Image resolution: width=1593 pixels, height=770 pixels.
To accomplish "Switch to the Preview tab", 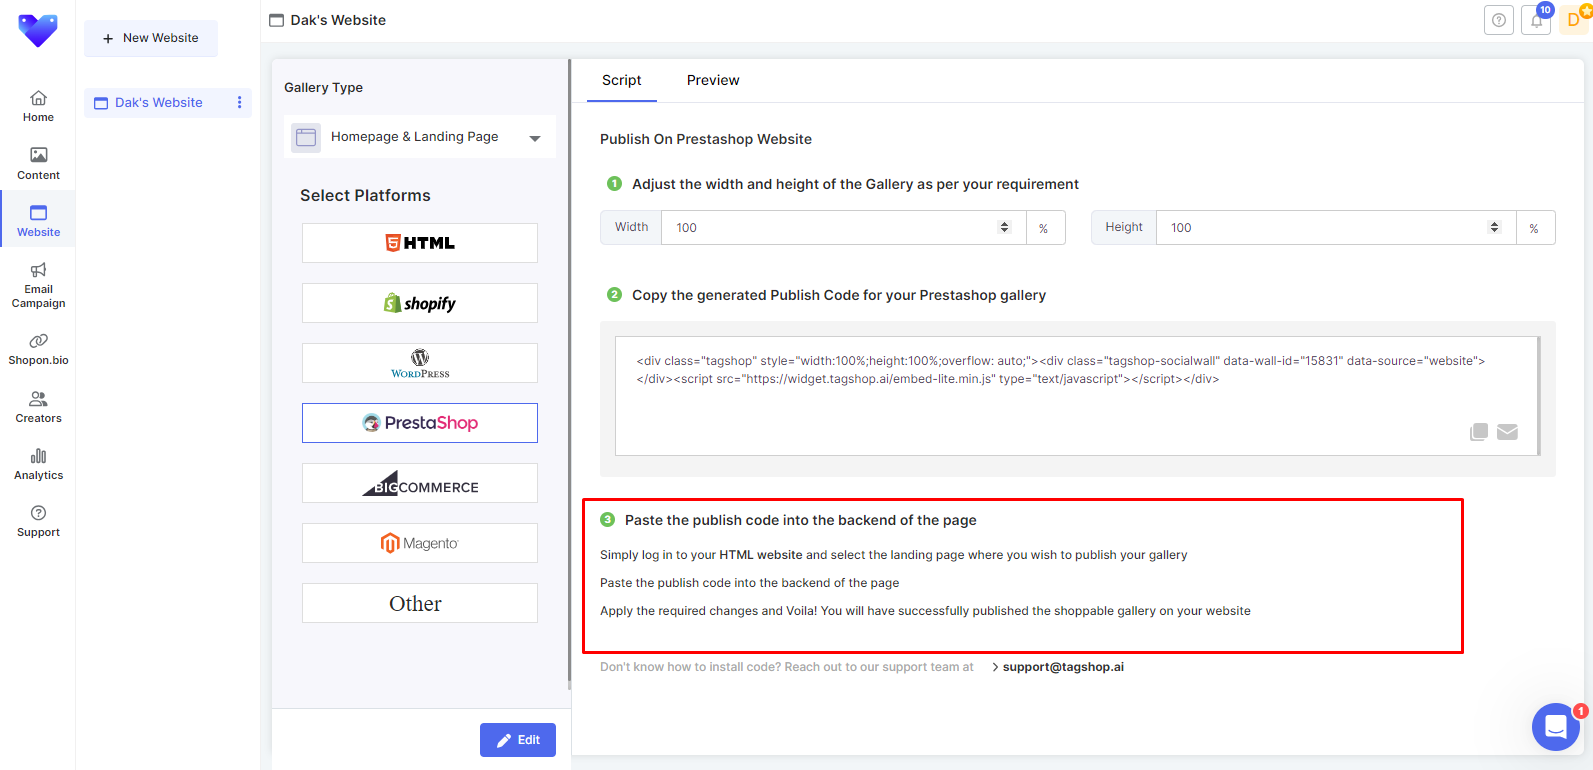I will [x=713, y=80].
